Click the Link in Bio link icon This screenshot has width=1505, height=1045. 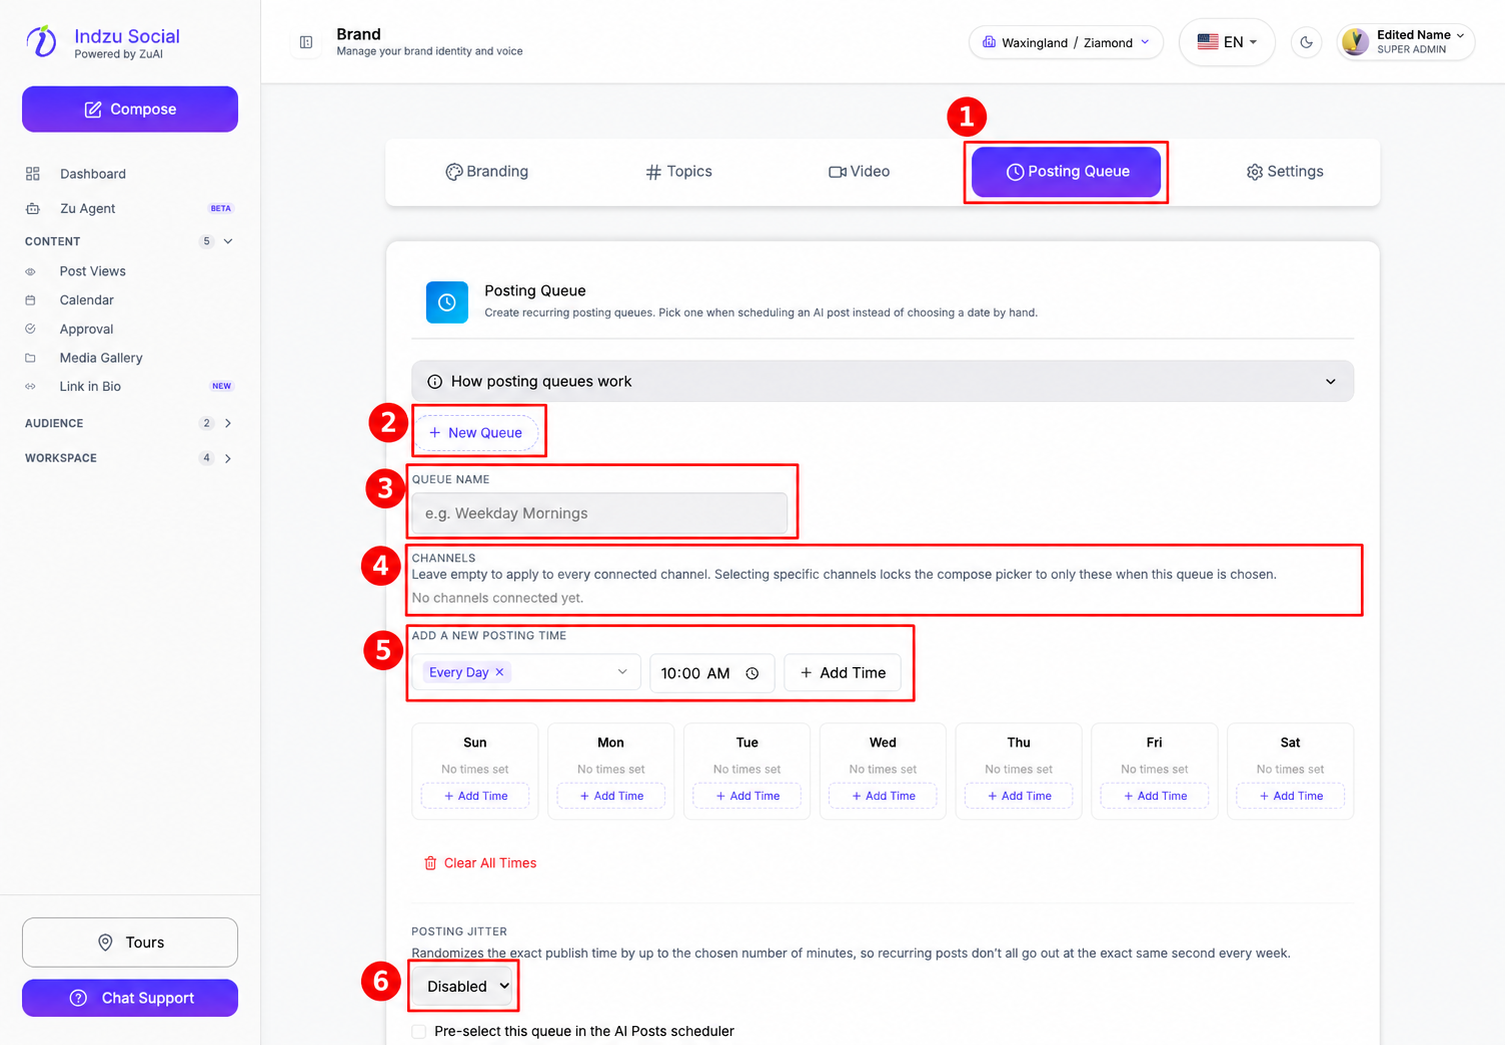[x=30, y=386]
